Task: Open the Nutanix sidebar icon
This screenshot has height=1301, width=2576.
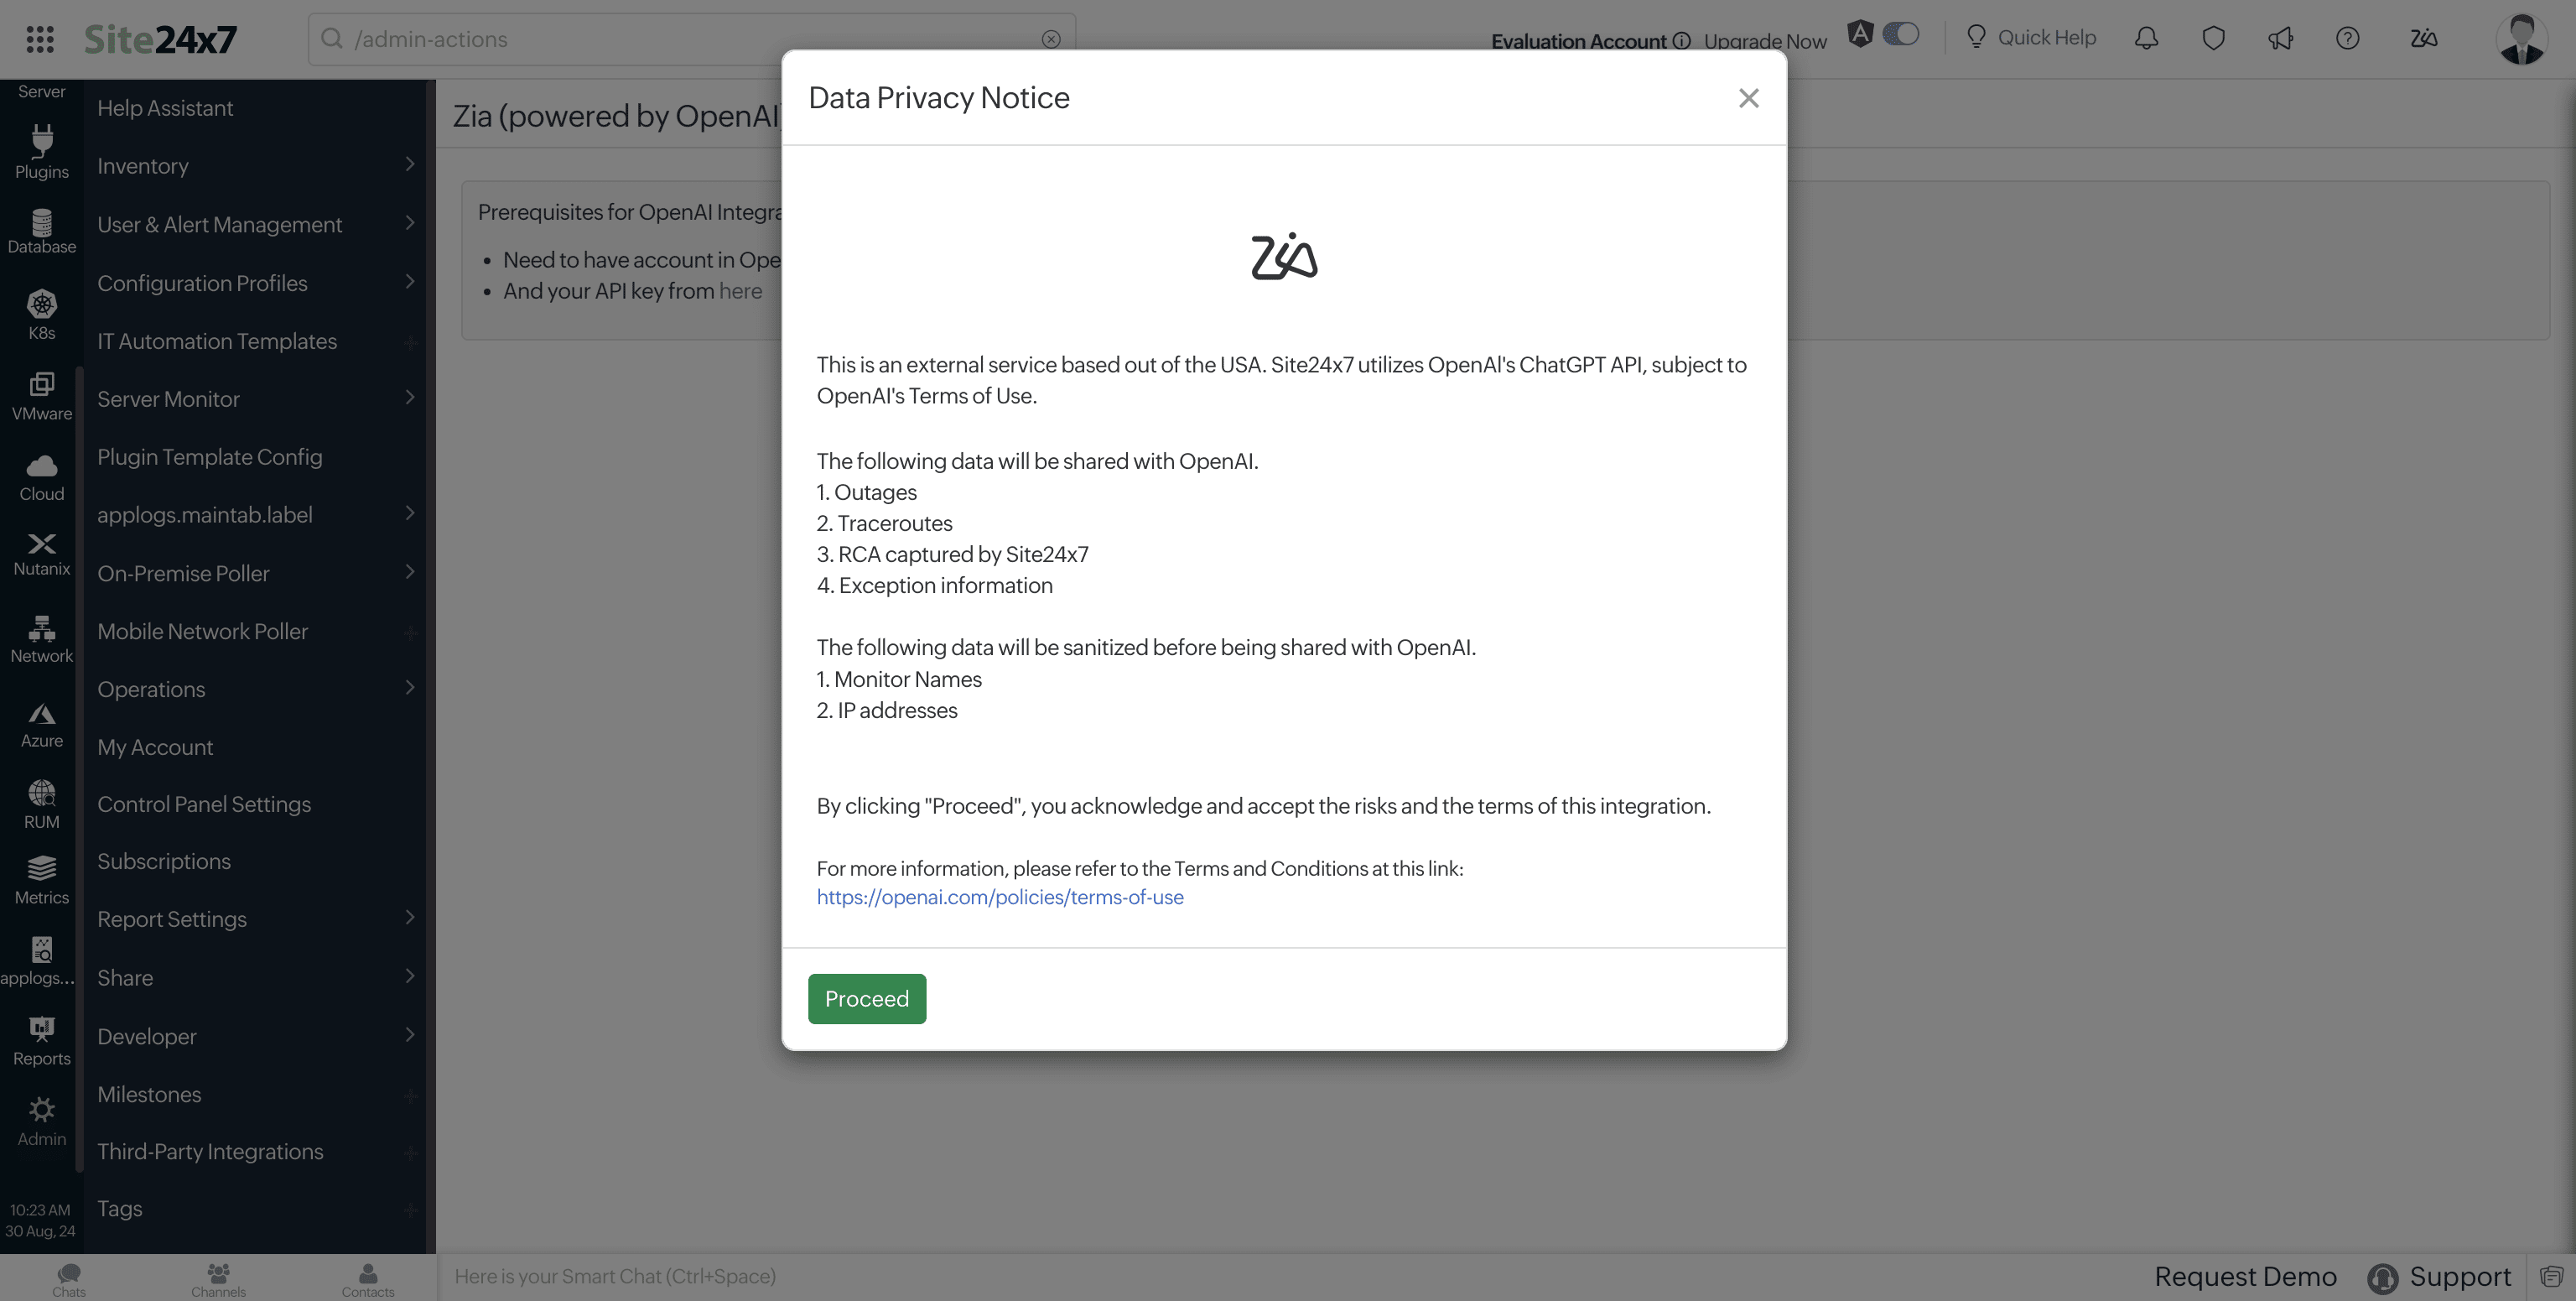Action: coord(42,553)
